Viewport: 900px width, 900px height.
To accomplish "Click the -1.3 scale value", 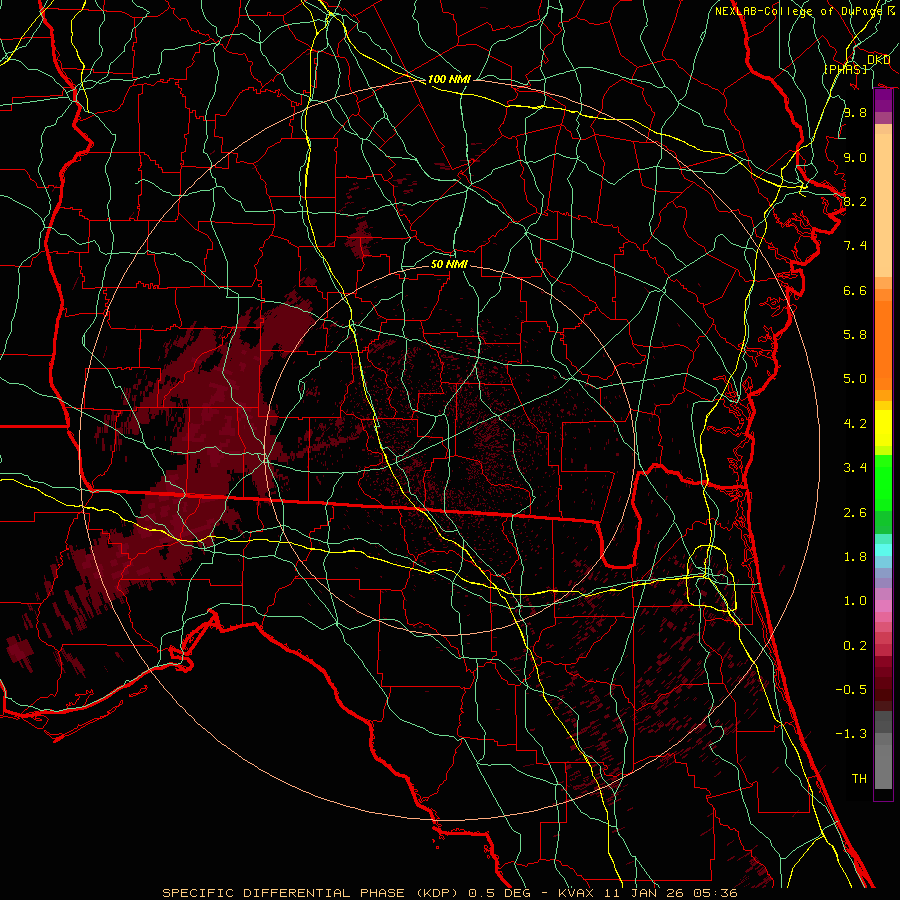I will pos(851,734).
